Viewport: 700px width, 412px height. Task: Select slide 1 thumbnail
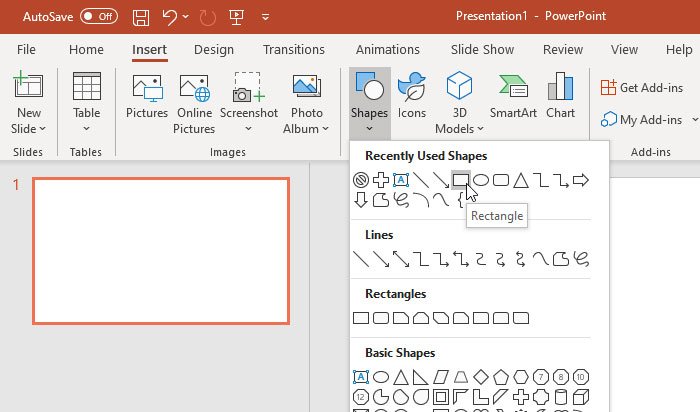tap(161, 251)
